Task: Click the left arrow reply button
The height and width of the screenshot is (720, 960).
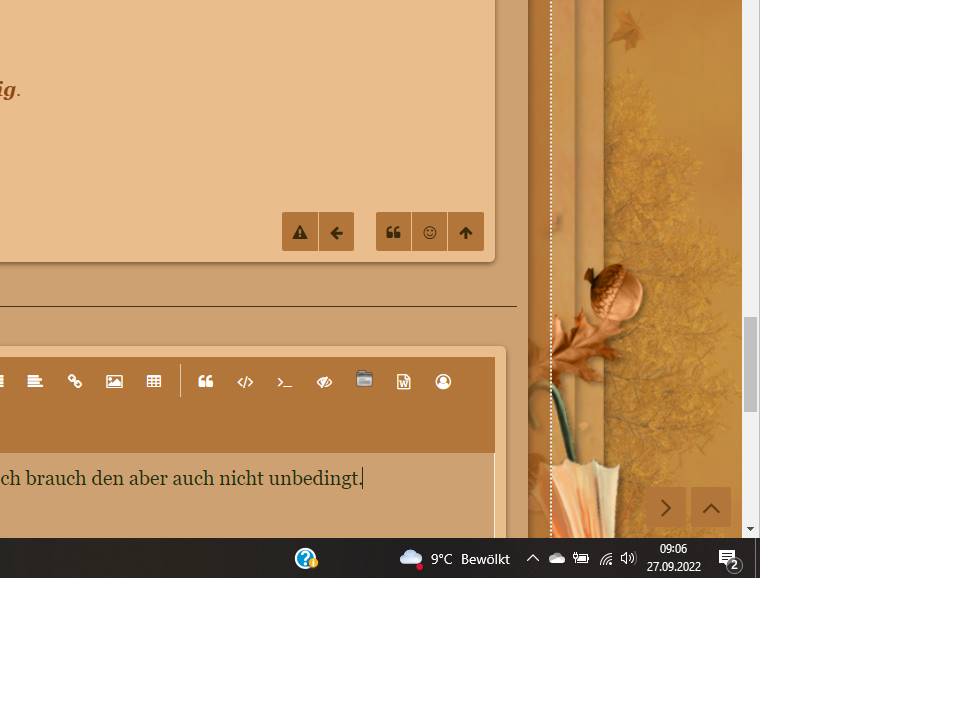Action: tap(336, 232)
